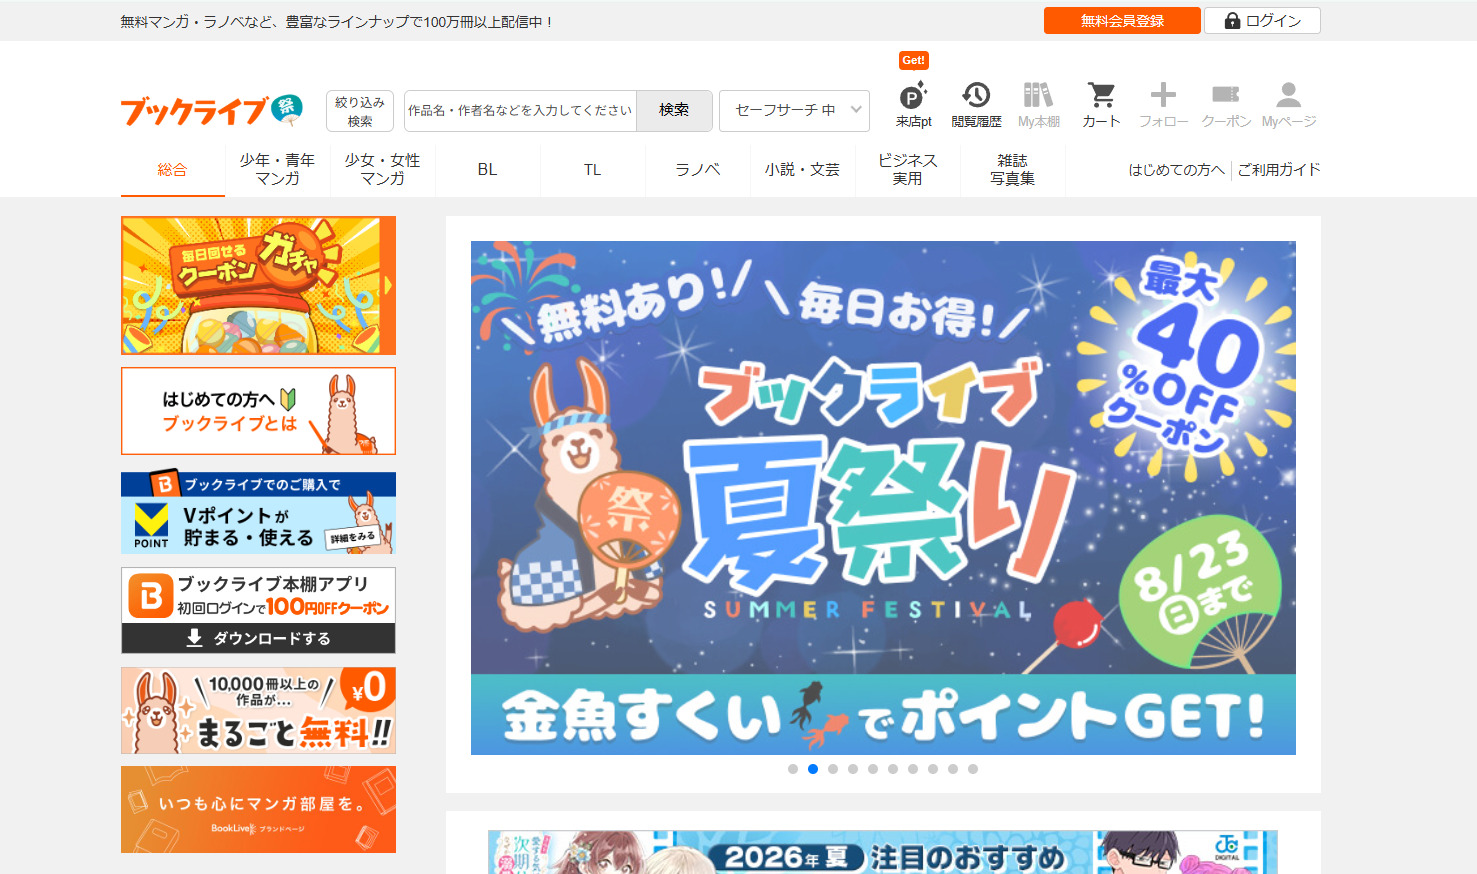Screen dimensions: 1477x874
Task: Click the 無料会員登録 button
Action: [1122, 21]
